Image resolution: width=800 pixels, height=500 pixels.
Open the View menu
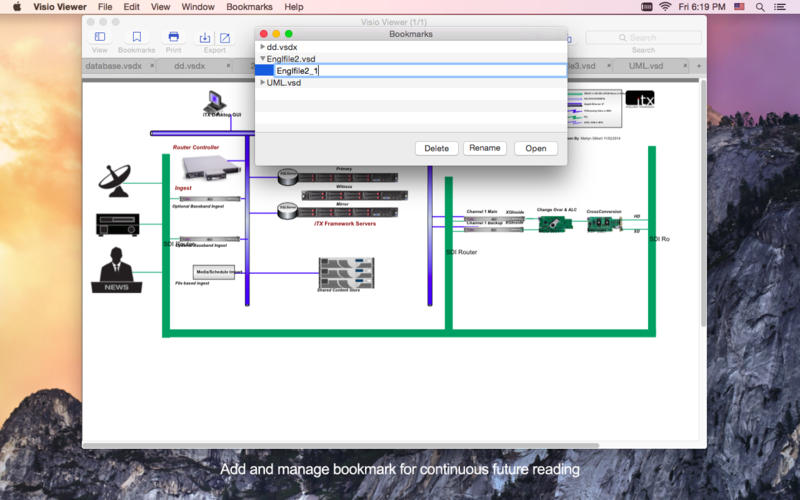(x=160, y=7)
